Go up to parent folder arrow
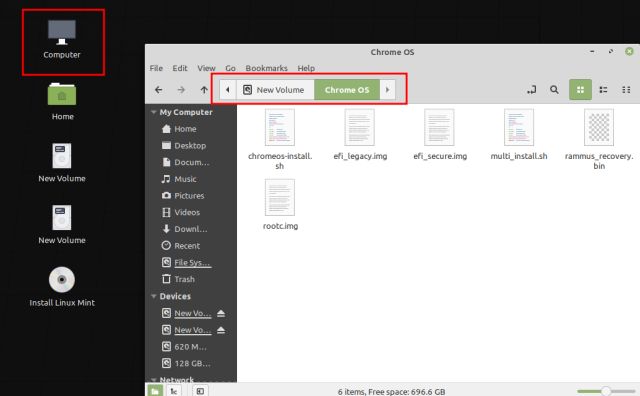Viewport: 640px width, 396px height. pyautogui.click(x=204, y=90)
